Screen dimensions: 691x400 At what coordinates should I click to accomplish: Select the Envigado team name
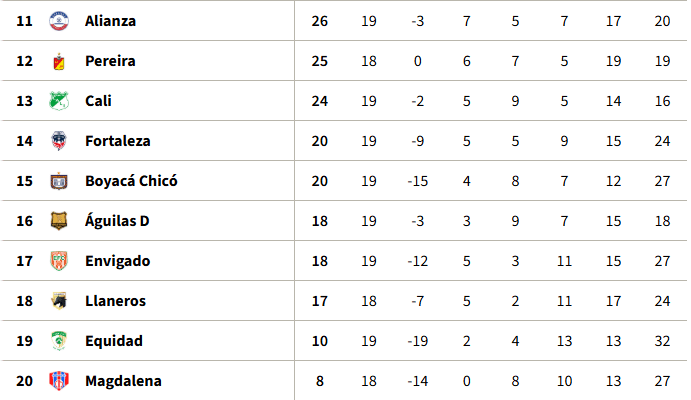tap(118, 261)
